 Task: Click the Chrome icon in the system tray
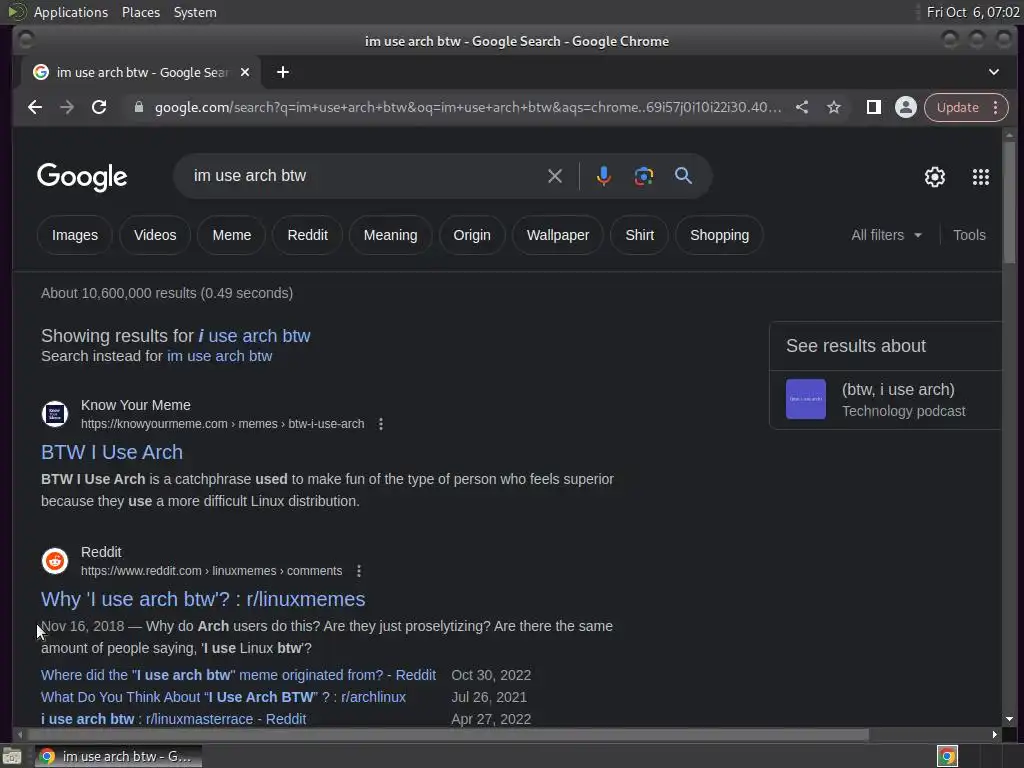tap(947, 756)
